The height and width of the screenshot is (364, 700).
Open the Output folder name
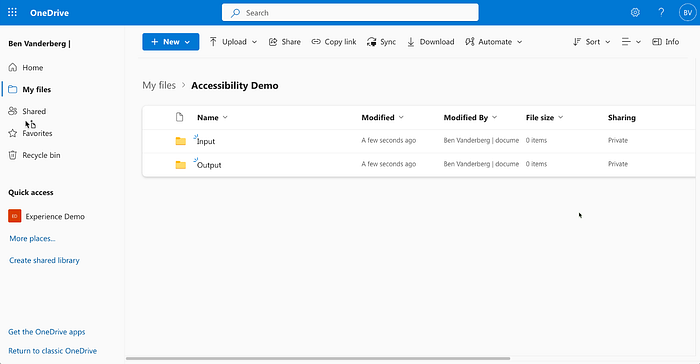click(x=209, y=165)
